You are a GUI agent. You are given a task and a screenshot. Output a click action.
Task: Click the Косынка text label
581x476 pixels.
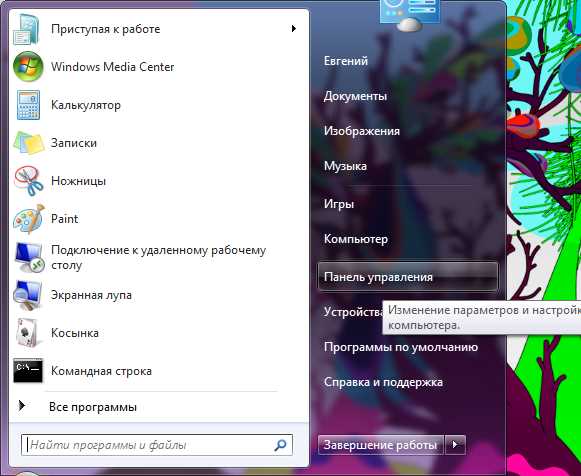point(74,333)
